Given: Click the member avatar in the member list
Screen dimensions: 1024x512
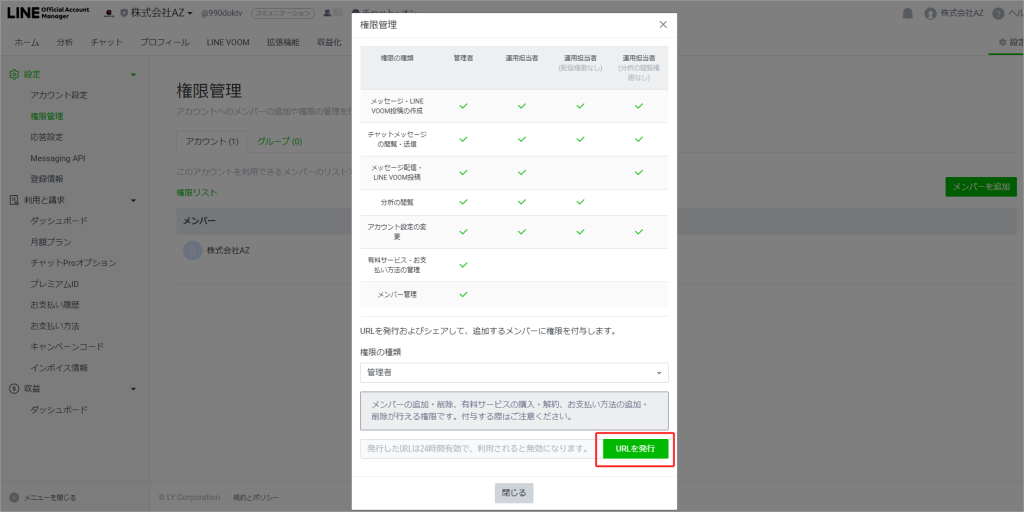Looking at the screenshot, I should point(192,250).
